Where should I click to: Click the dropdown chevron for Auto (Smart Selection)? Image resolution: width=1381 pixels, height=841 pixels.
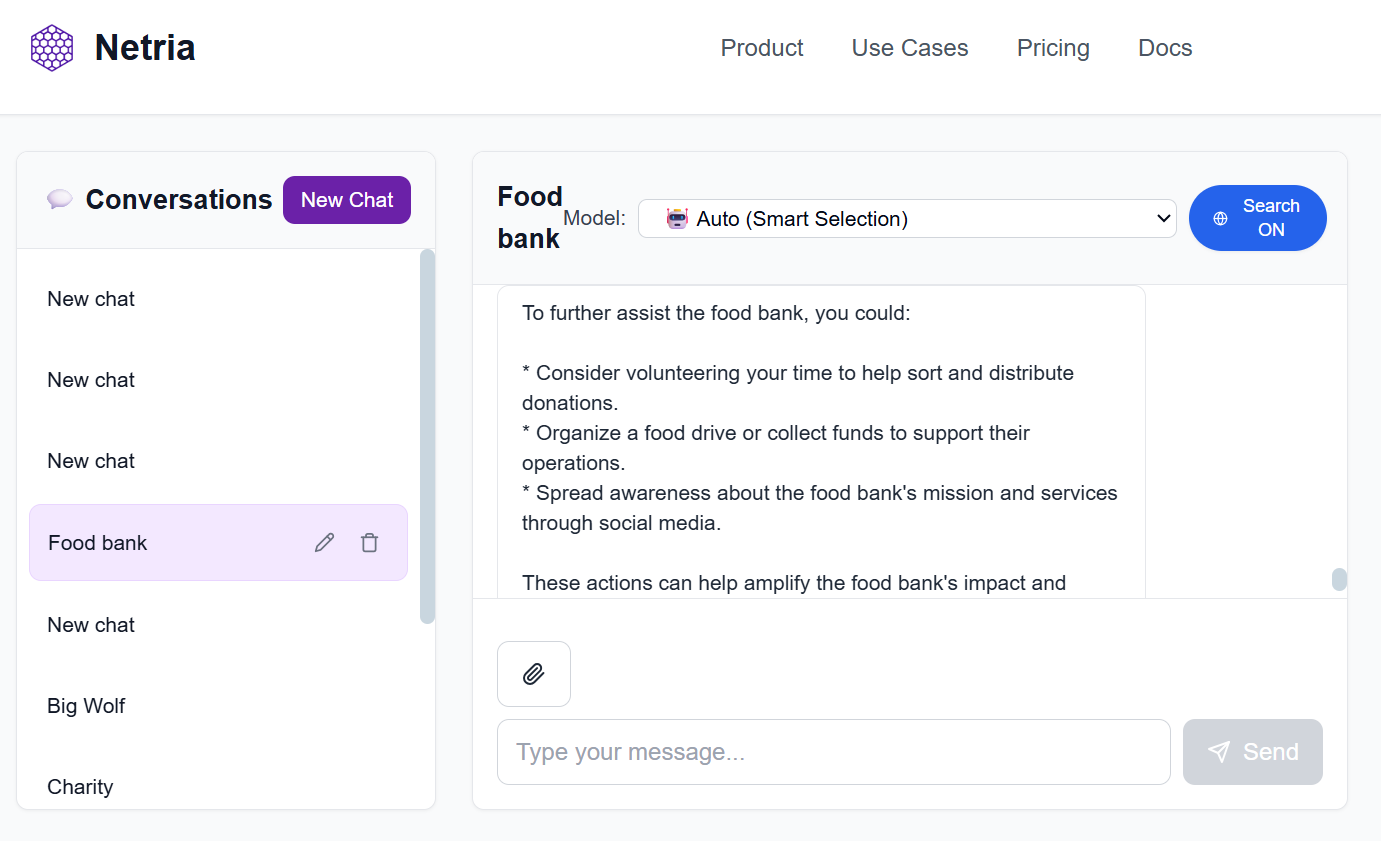point(1162,218)
